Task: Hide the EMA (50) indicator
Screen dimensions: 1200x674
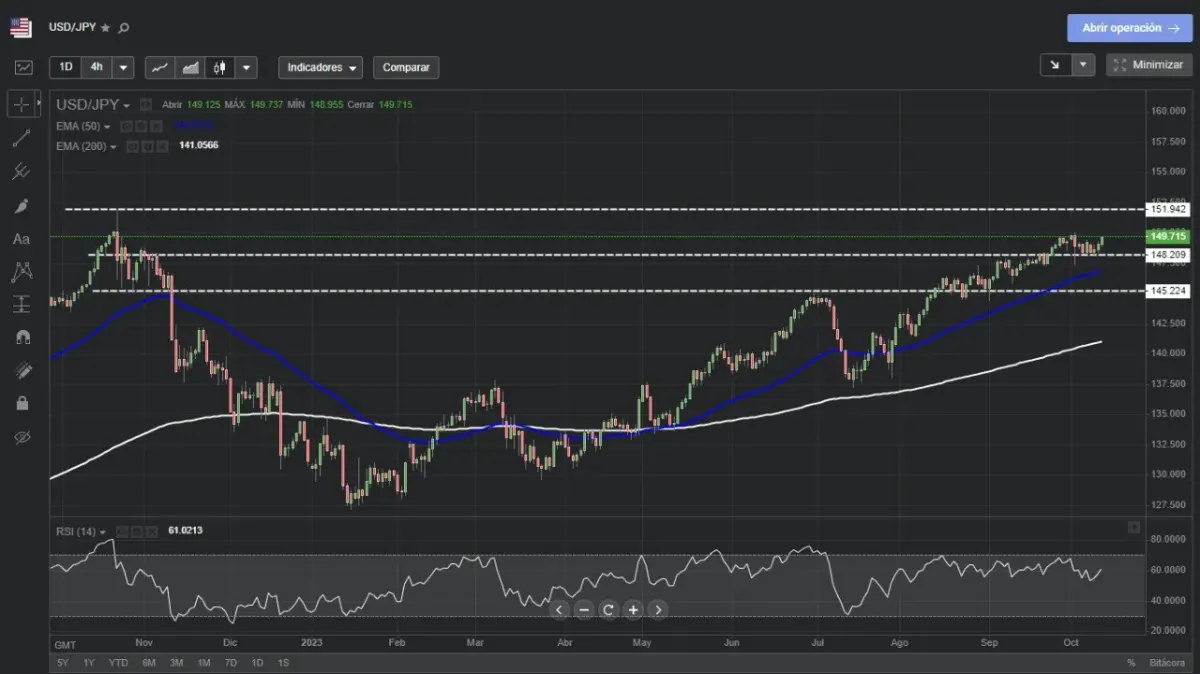Action: click(x=126, y=127)
